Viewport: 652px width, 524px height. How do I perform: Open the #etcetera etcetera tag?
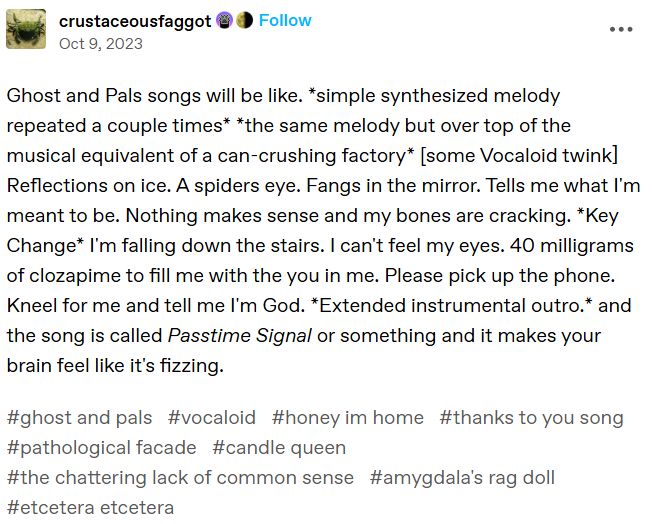[x=90, y=508]
